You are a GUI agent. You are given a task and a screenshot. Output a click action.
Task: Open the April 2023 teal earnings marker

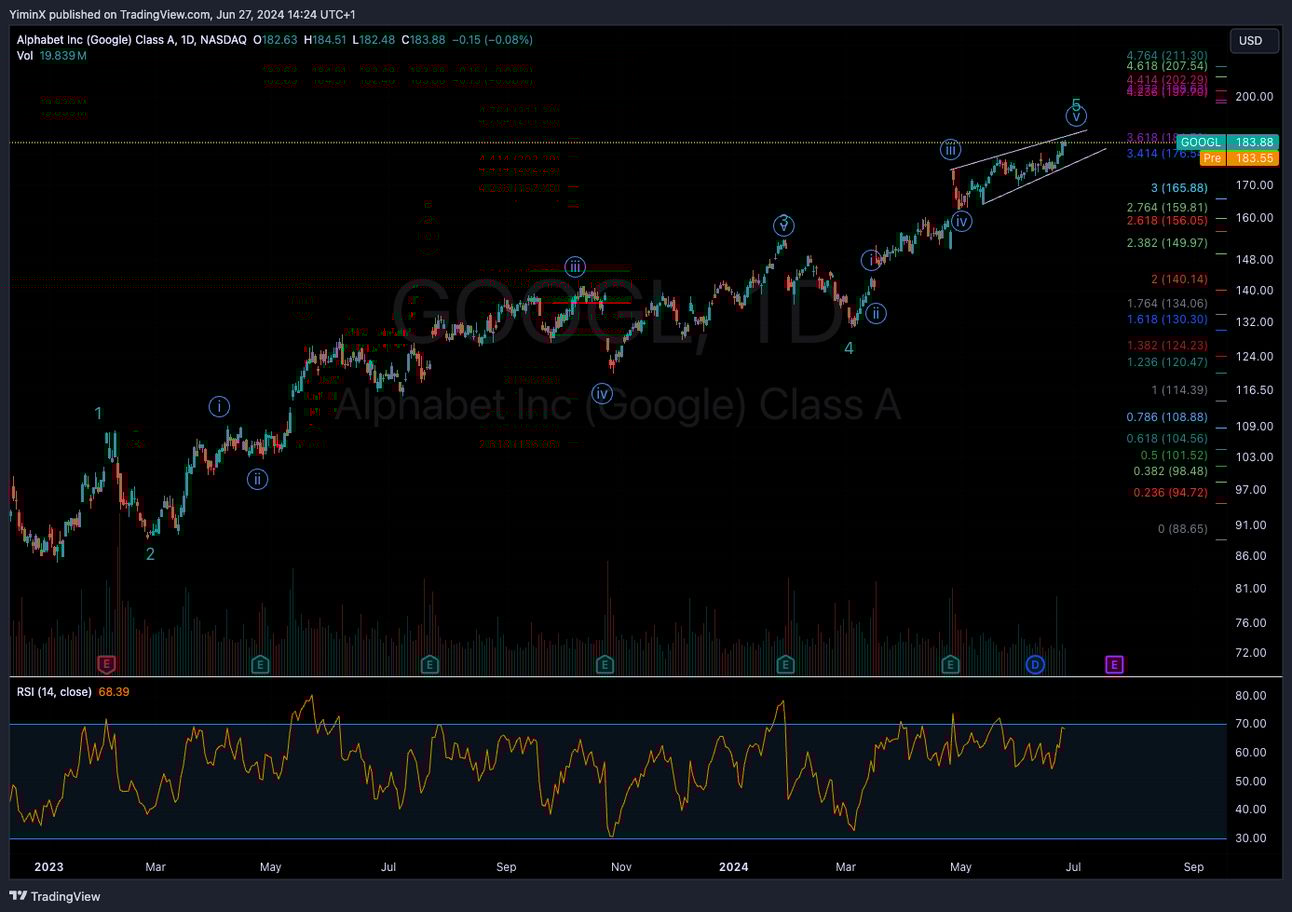click(260, 664)
